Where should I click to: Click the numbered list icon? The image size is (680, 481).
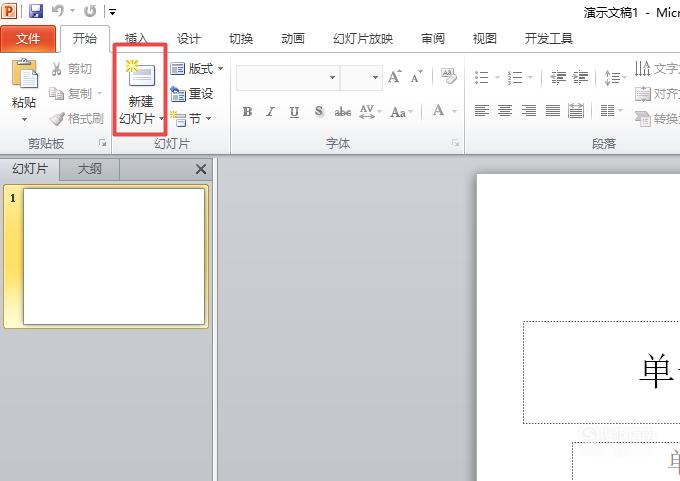pos(515,78)
